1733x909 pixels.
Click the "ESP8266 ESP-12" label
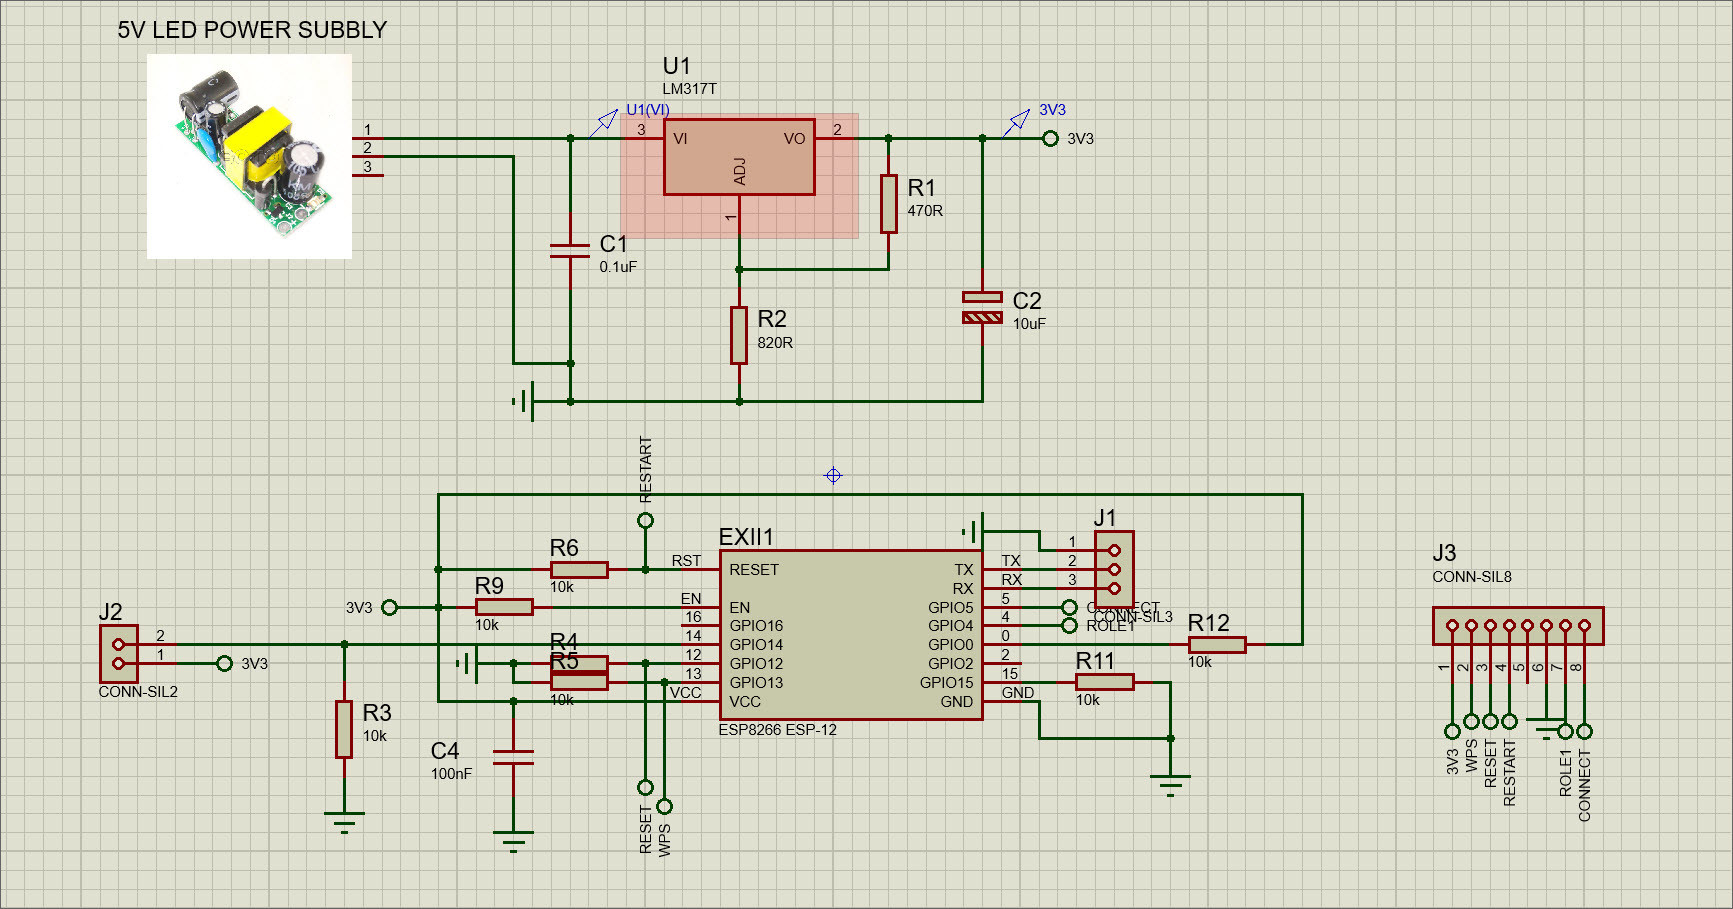coord(777,730)
